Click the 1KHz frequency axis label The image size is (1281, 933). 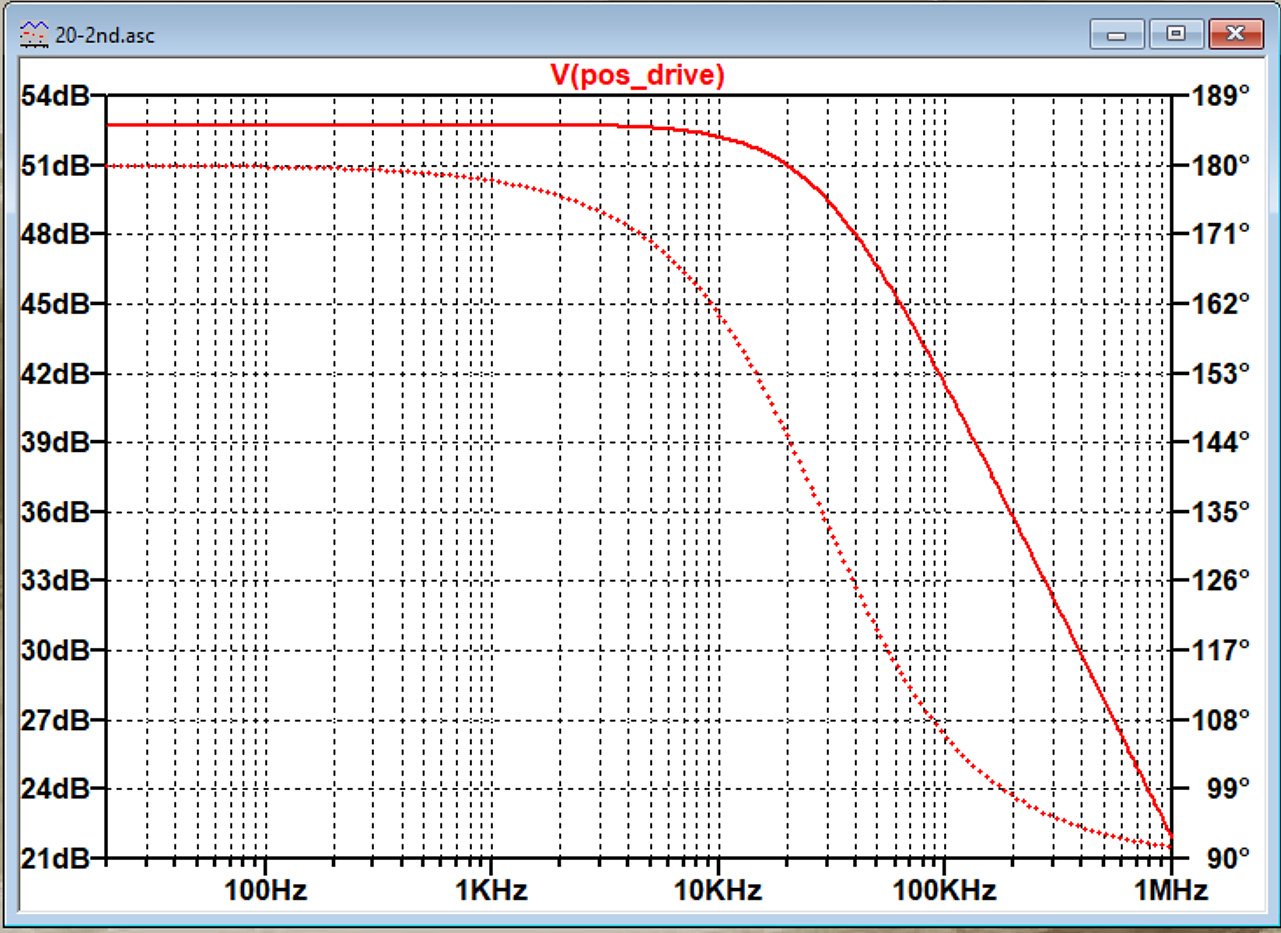click(490, 889)
